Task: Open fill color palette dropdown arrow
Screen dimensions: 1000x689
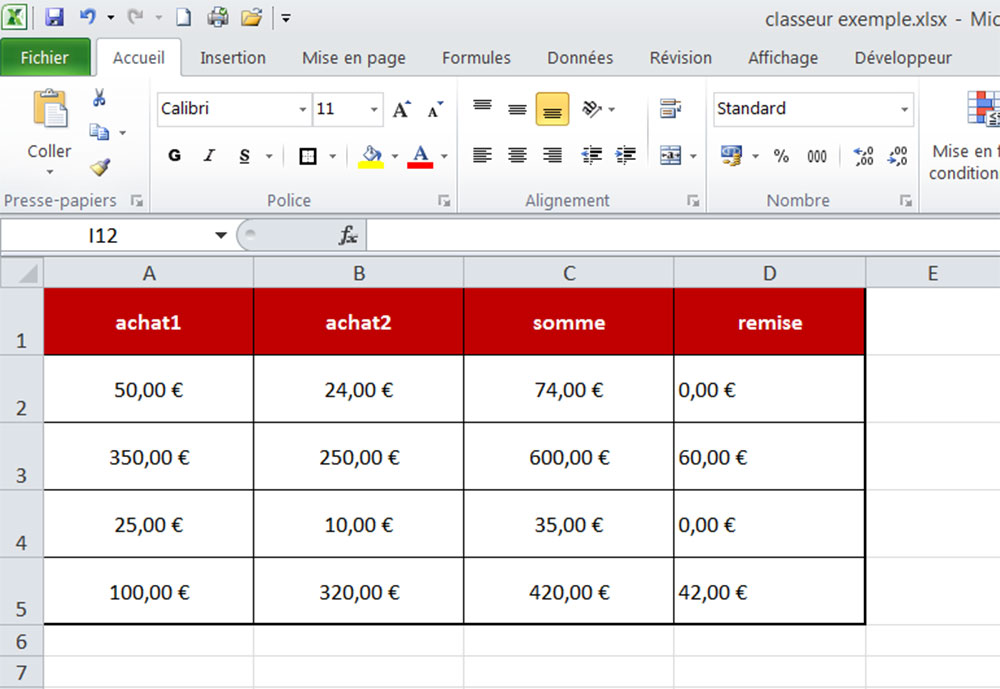Action: coord(395,156)
